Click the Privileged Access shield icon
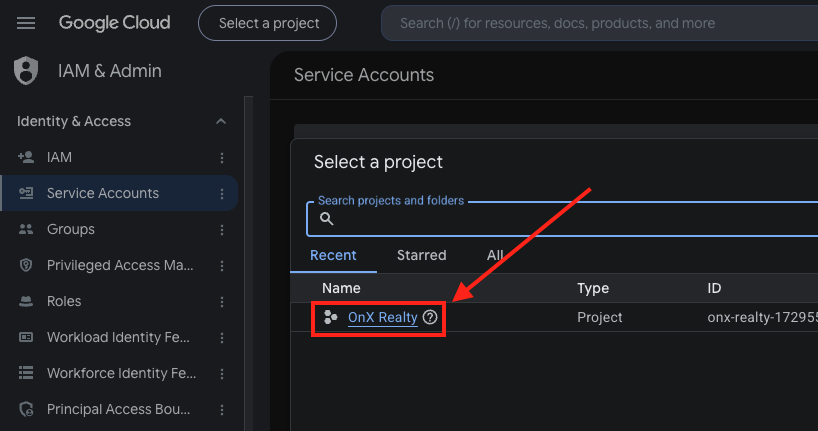Viewport: 818px width, 431px height. pyautogui.click(x=26, y=265)
